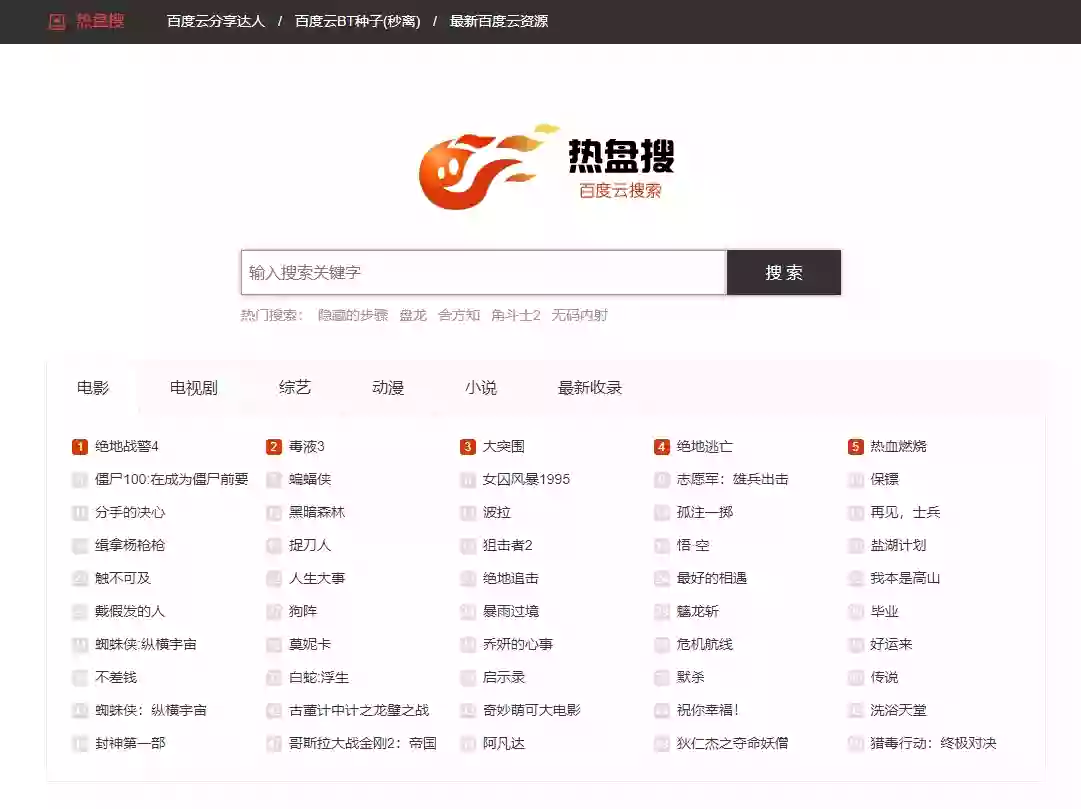Click the red number 1 badge beside 绝地战警4
This screenshot has width=1081, height=809.
pyautogui.click(x=79, y=446)
